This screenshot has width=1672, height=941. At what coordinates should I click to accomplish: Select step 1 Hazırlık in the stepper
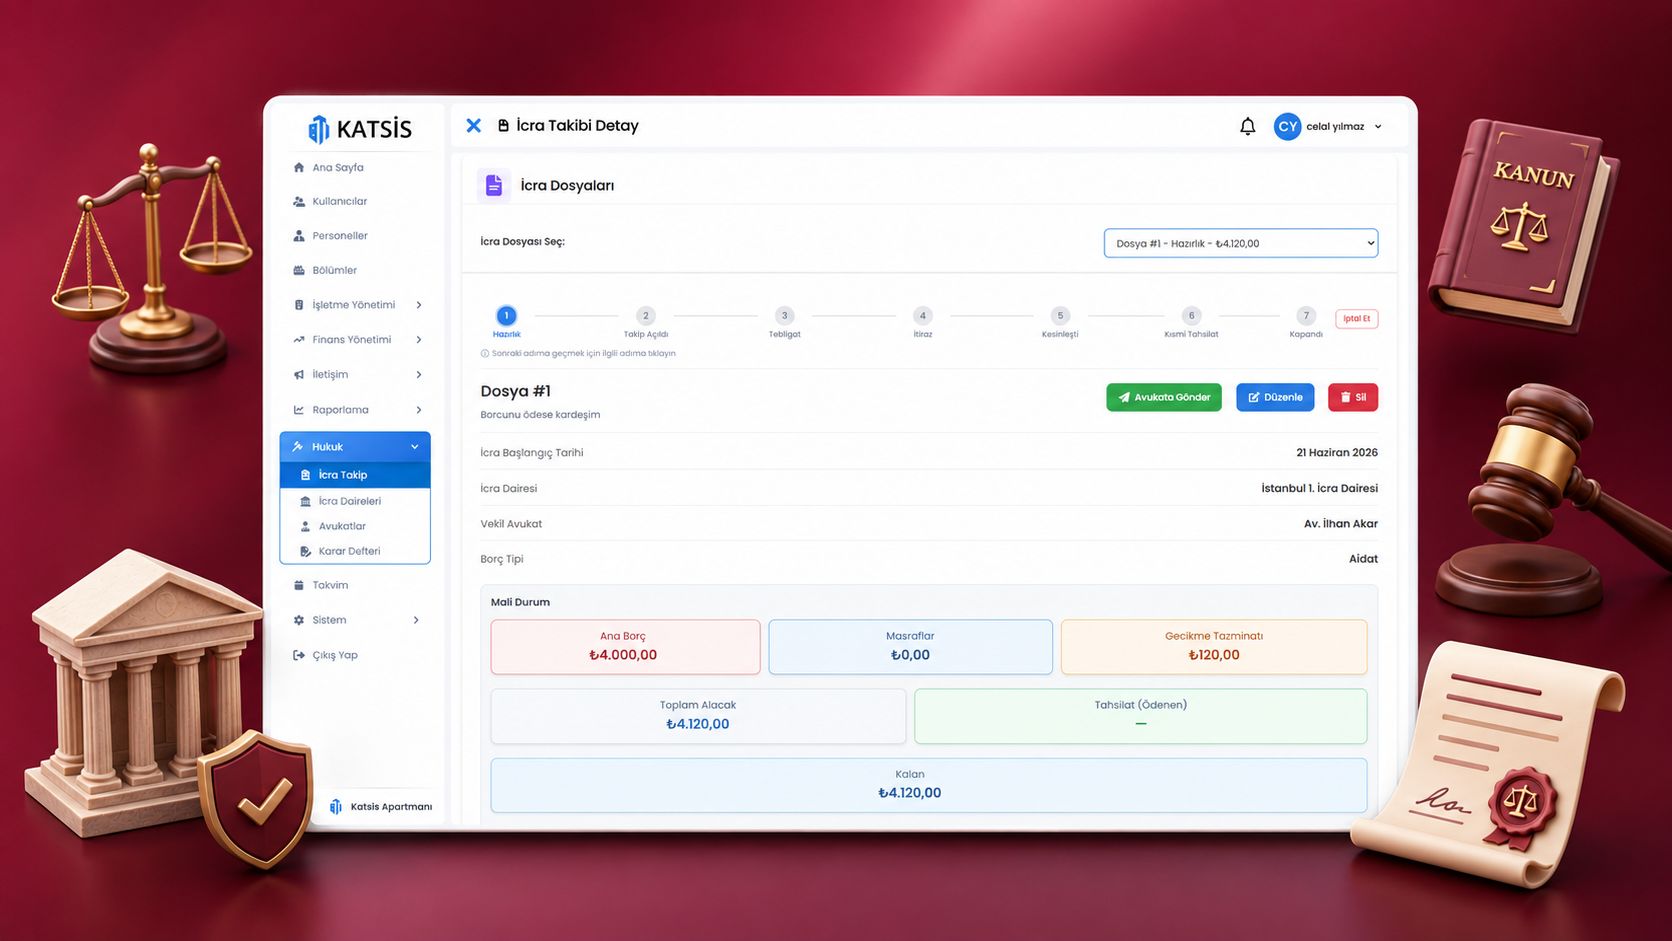[x=506, y=316]
